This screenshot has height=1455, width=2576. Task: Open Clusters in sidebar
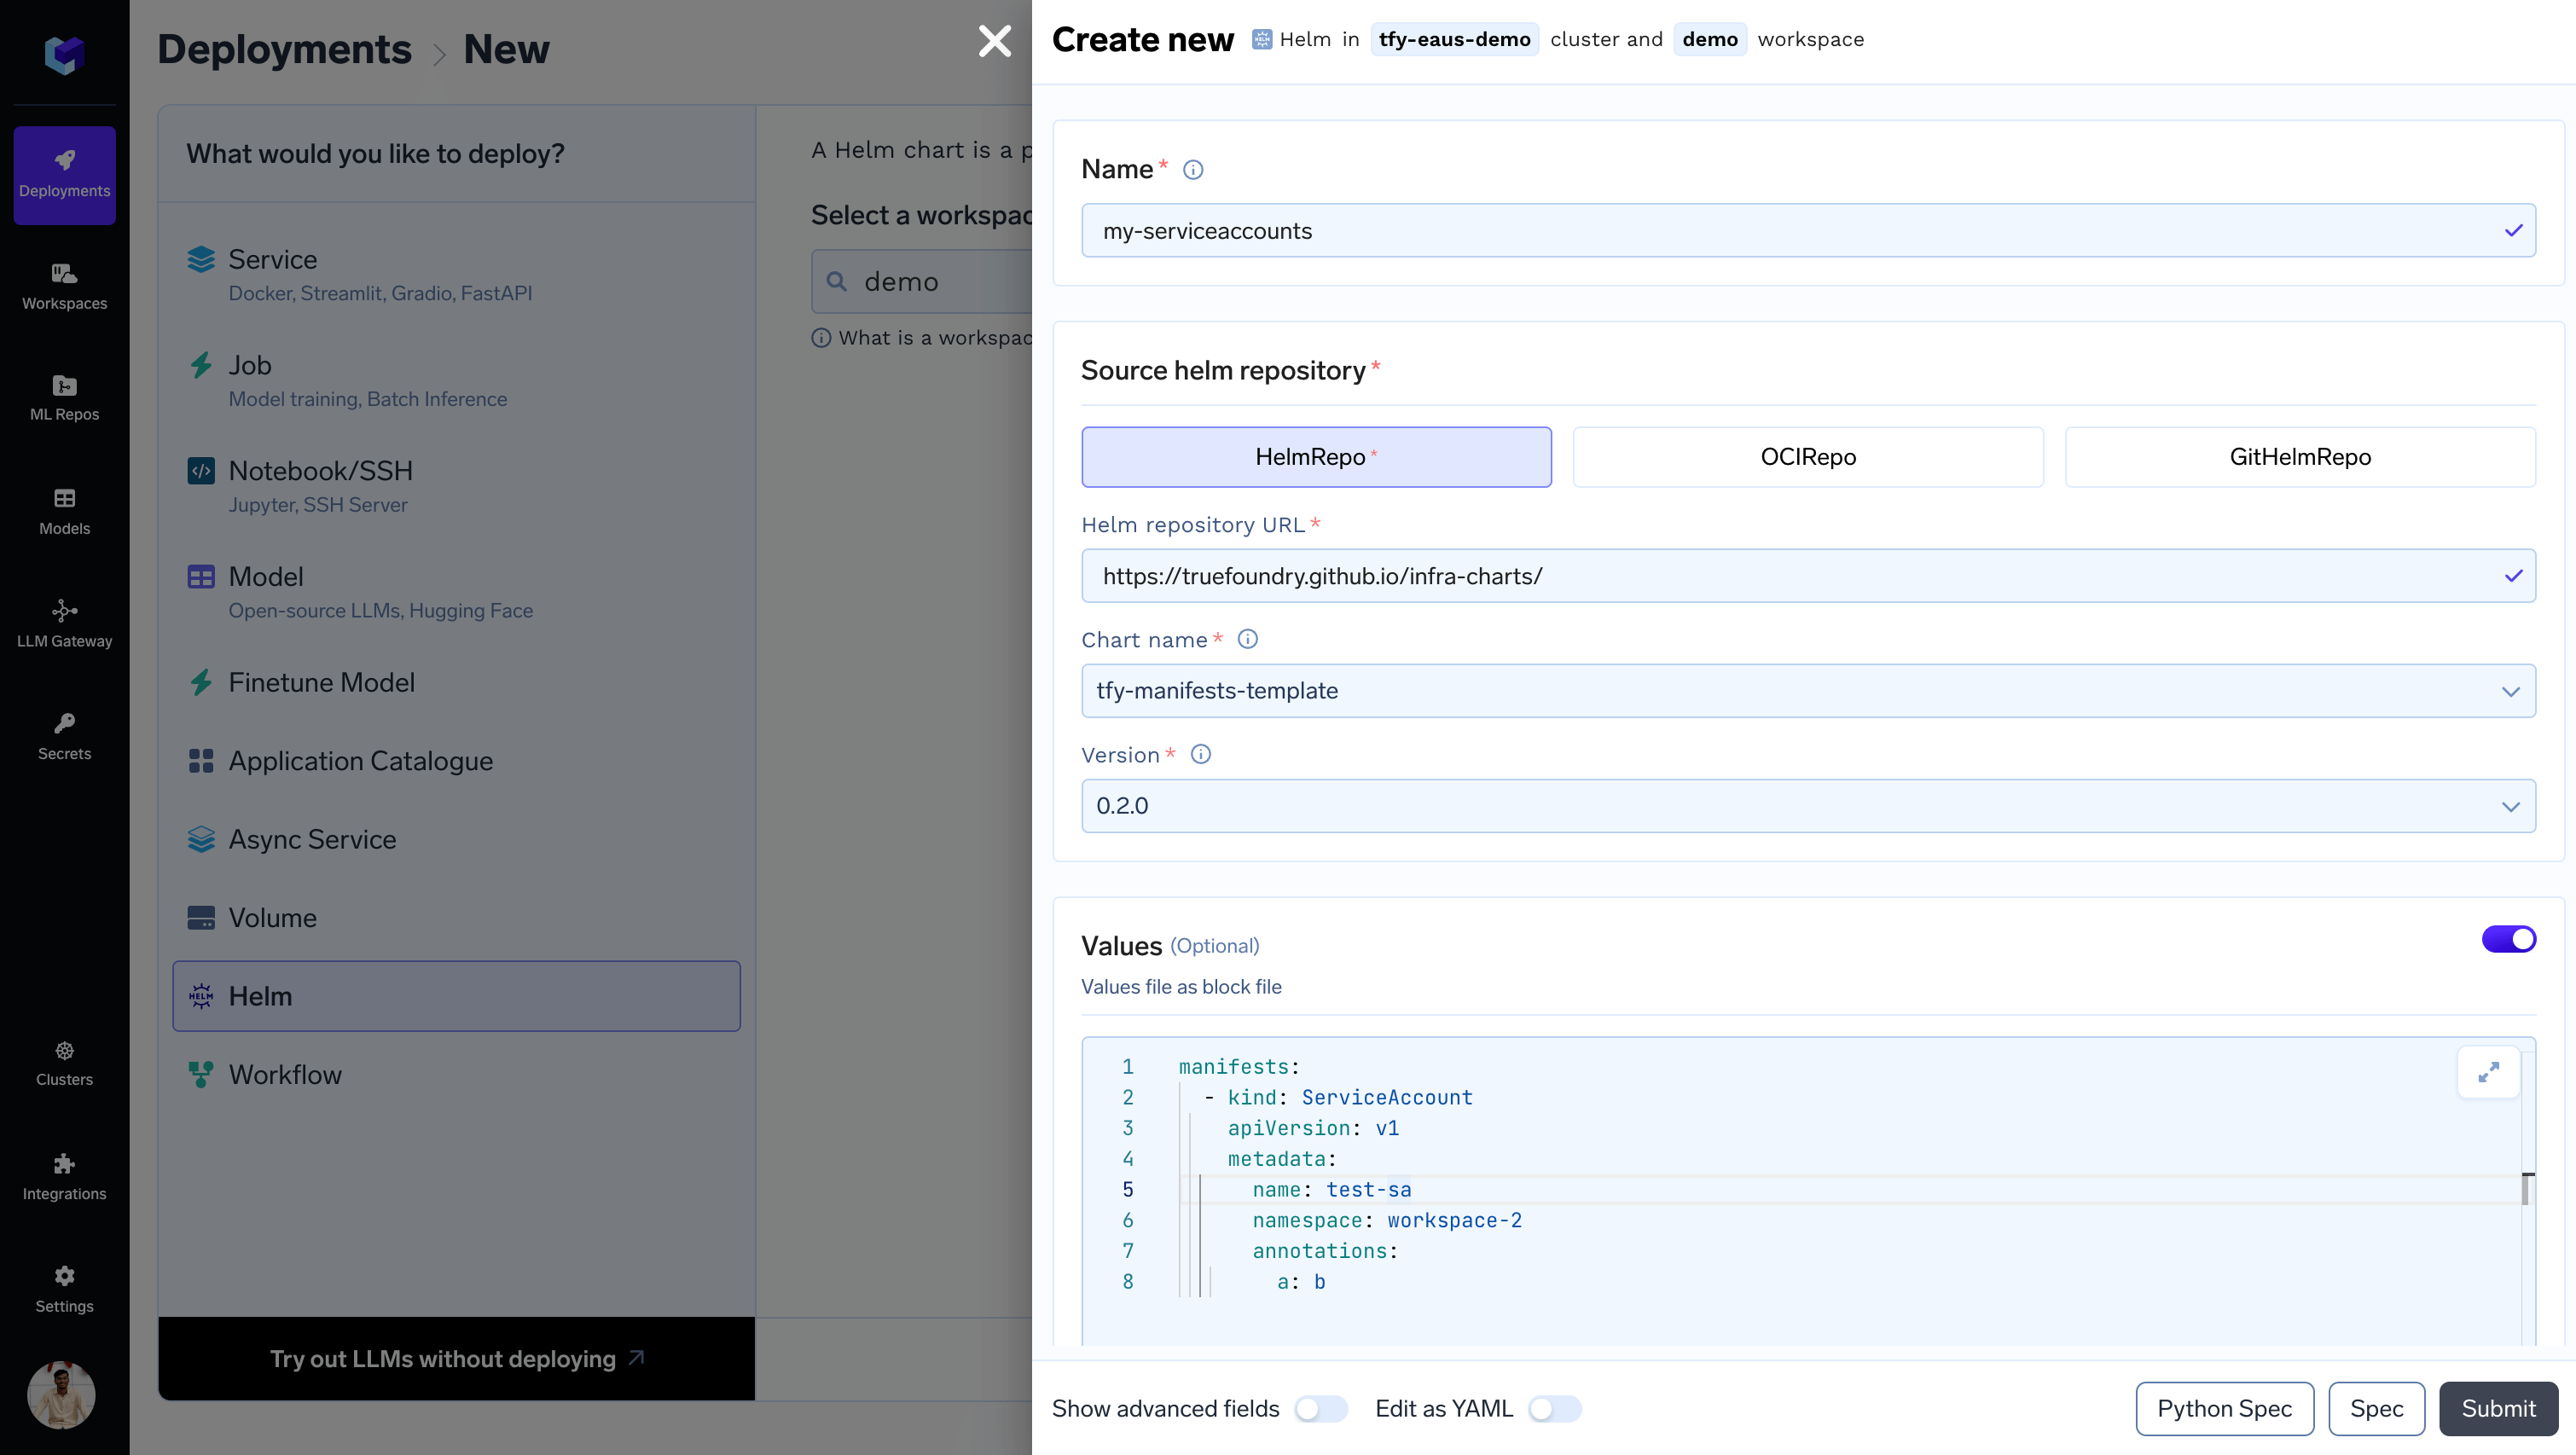(64, 1062)
